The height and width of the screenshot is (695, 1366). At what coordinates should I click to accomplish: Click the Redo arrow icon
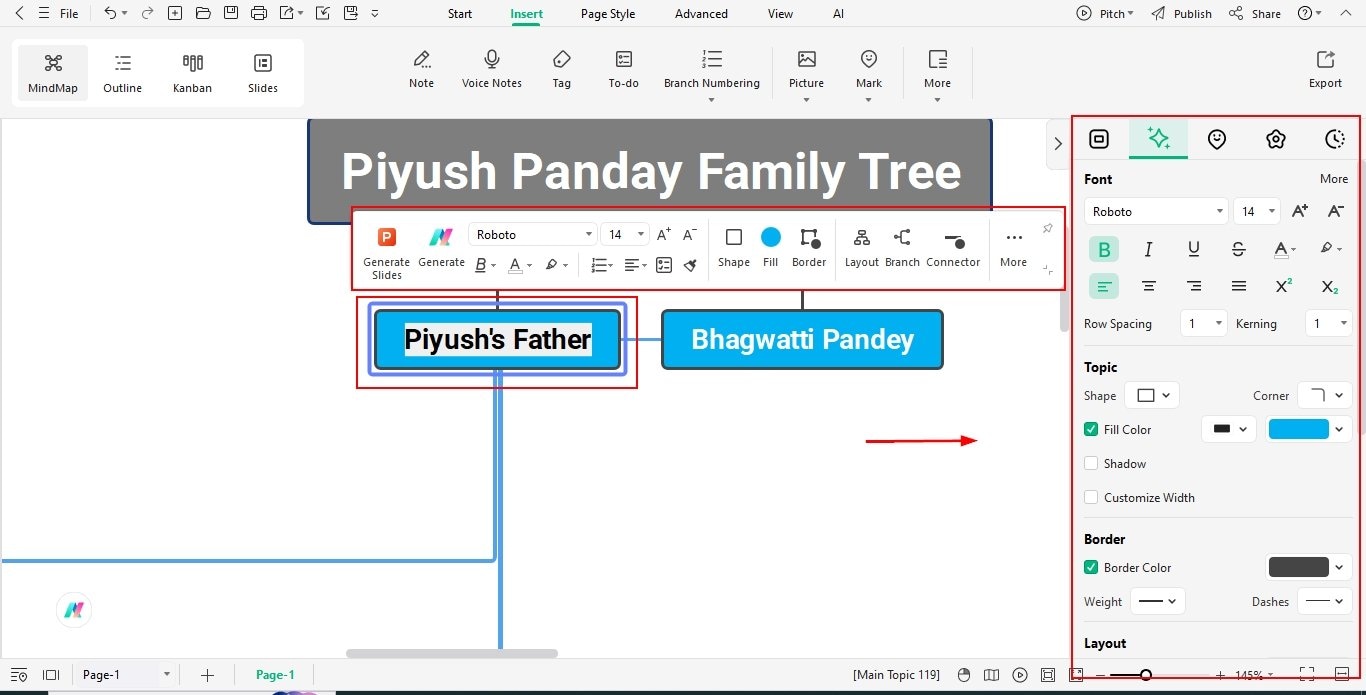147,13
